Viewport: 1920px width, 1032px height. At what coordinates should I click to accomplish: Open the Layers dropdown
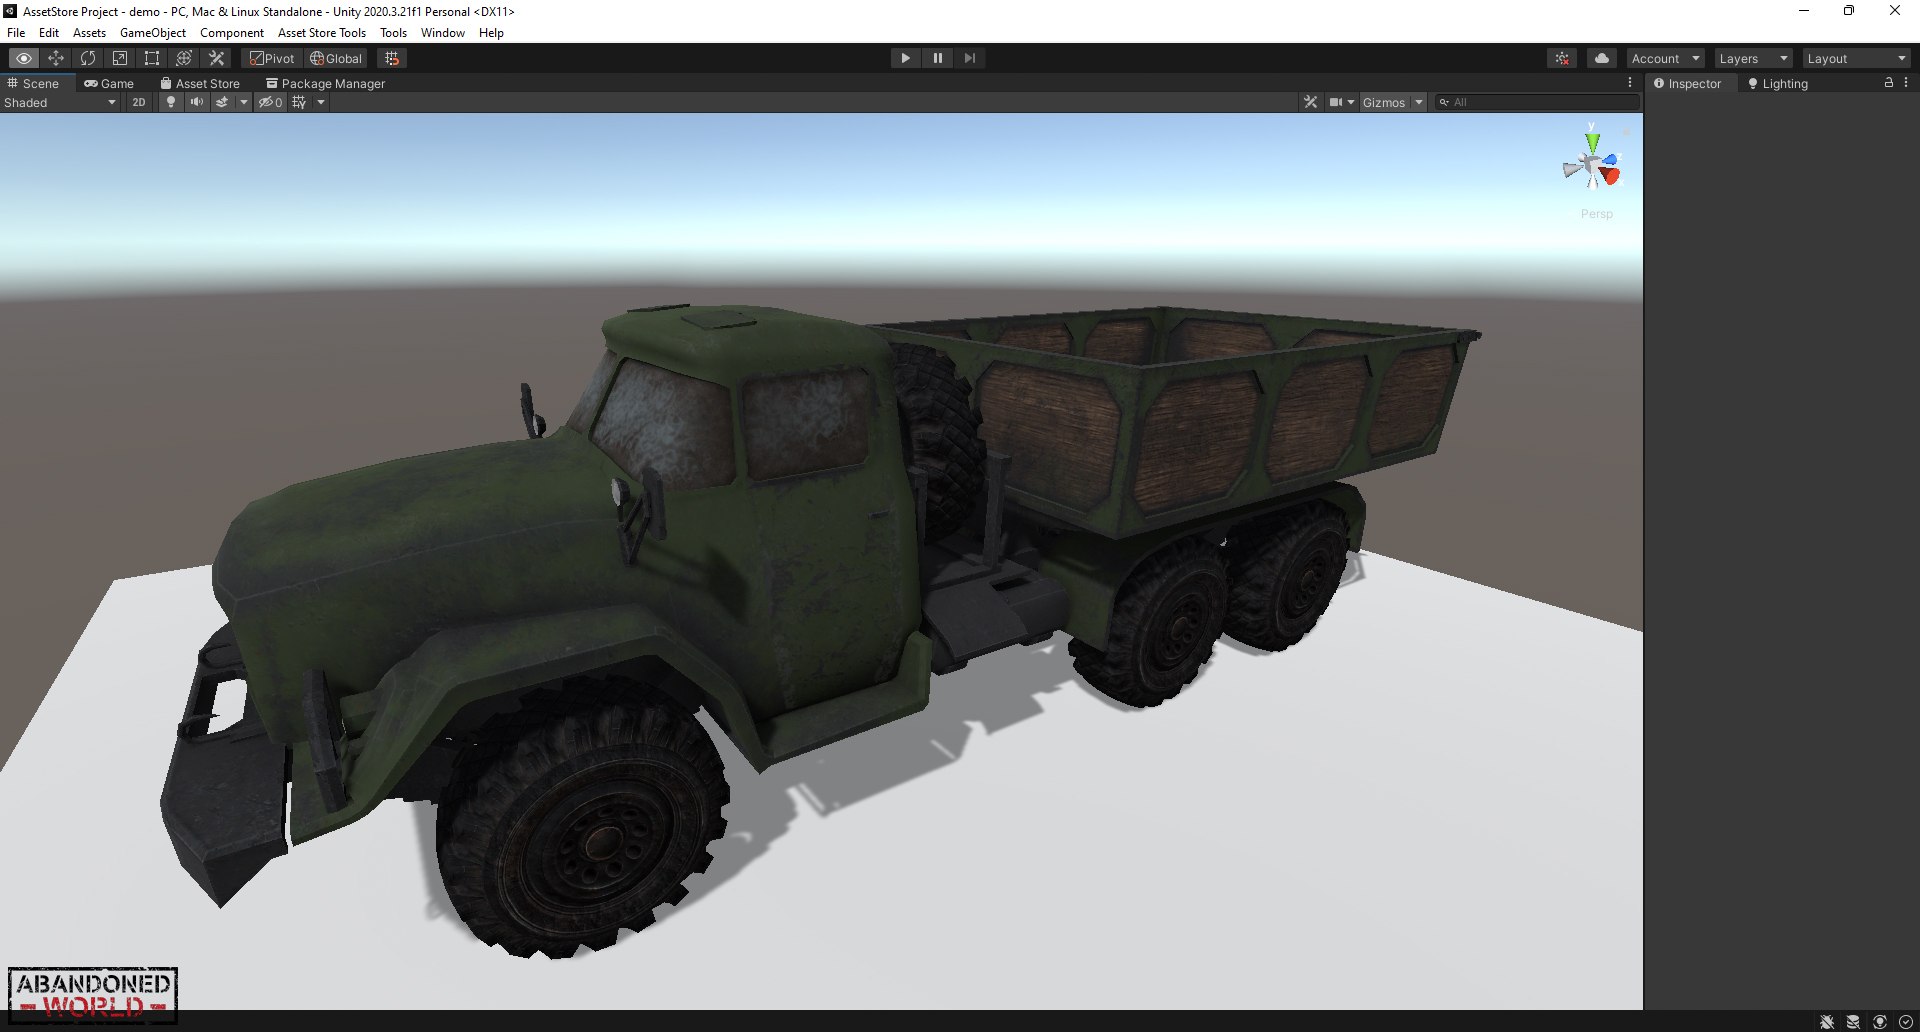1753,58
